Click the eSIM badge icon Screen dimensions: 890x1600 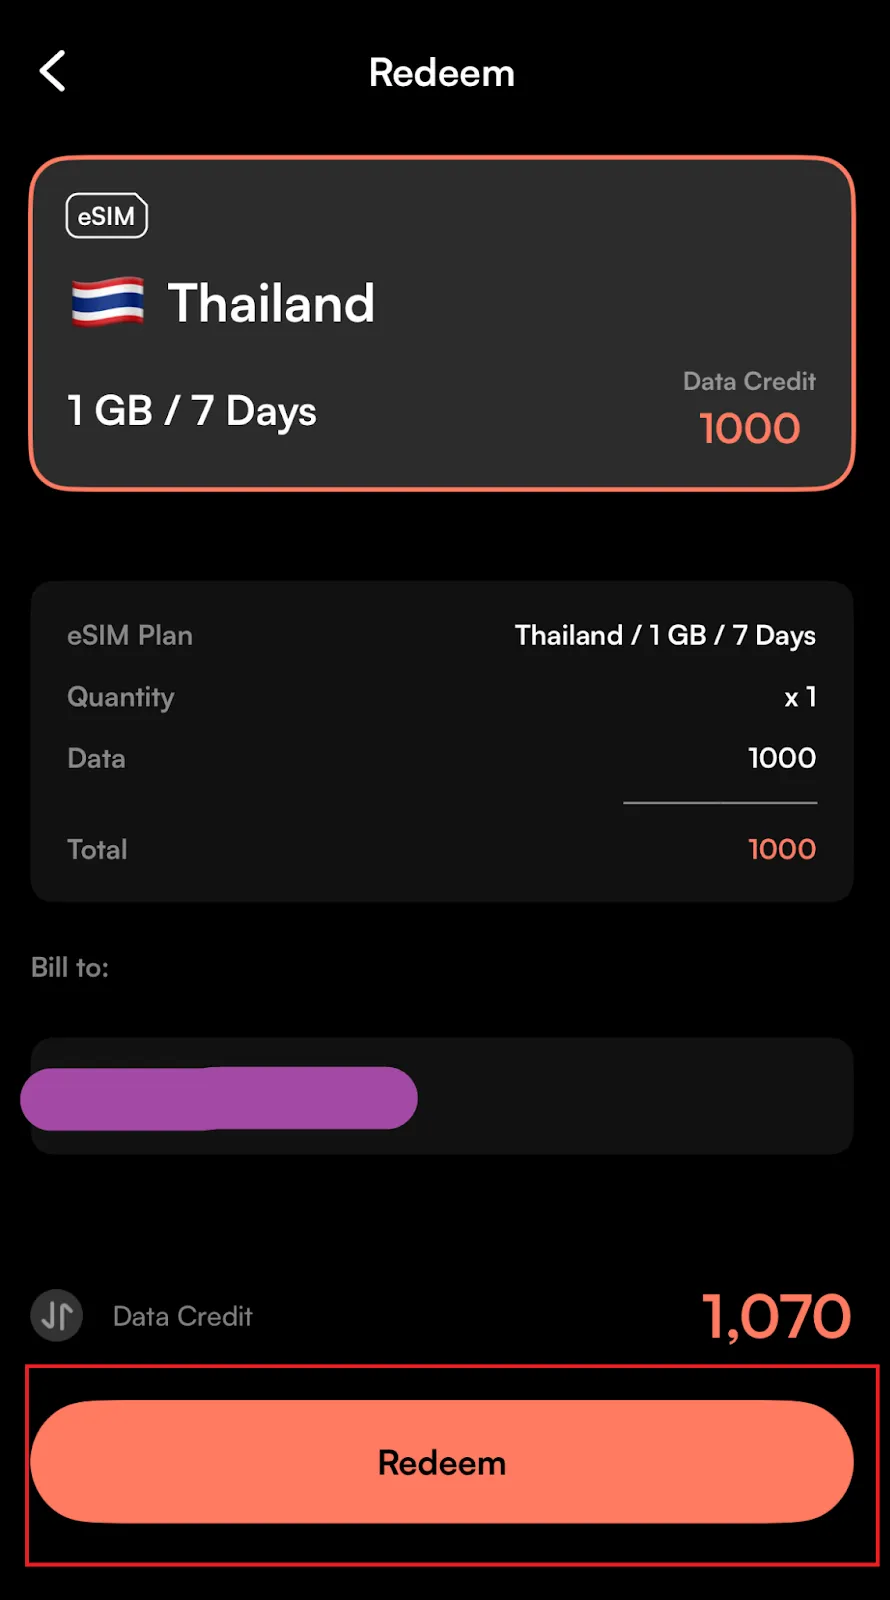pos(107,216)
